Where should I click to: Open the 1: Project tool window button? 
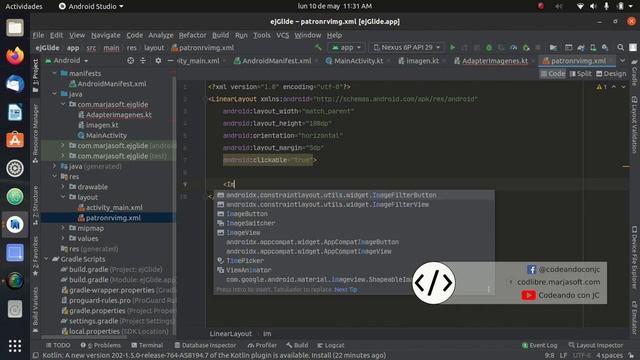coord(36,76)
